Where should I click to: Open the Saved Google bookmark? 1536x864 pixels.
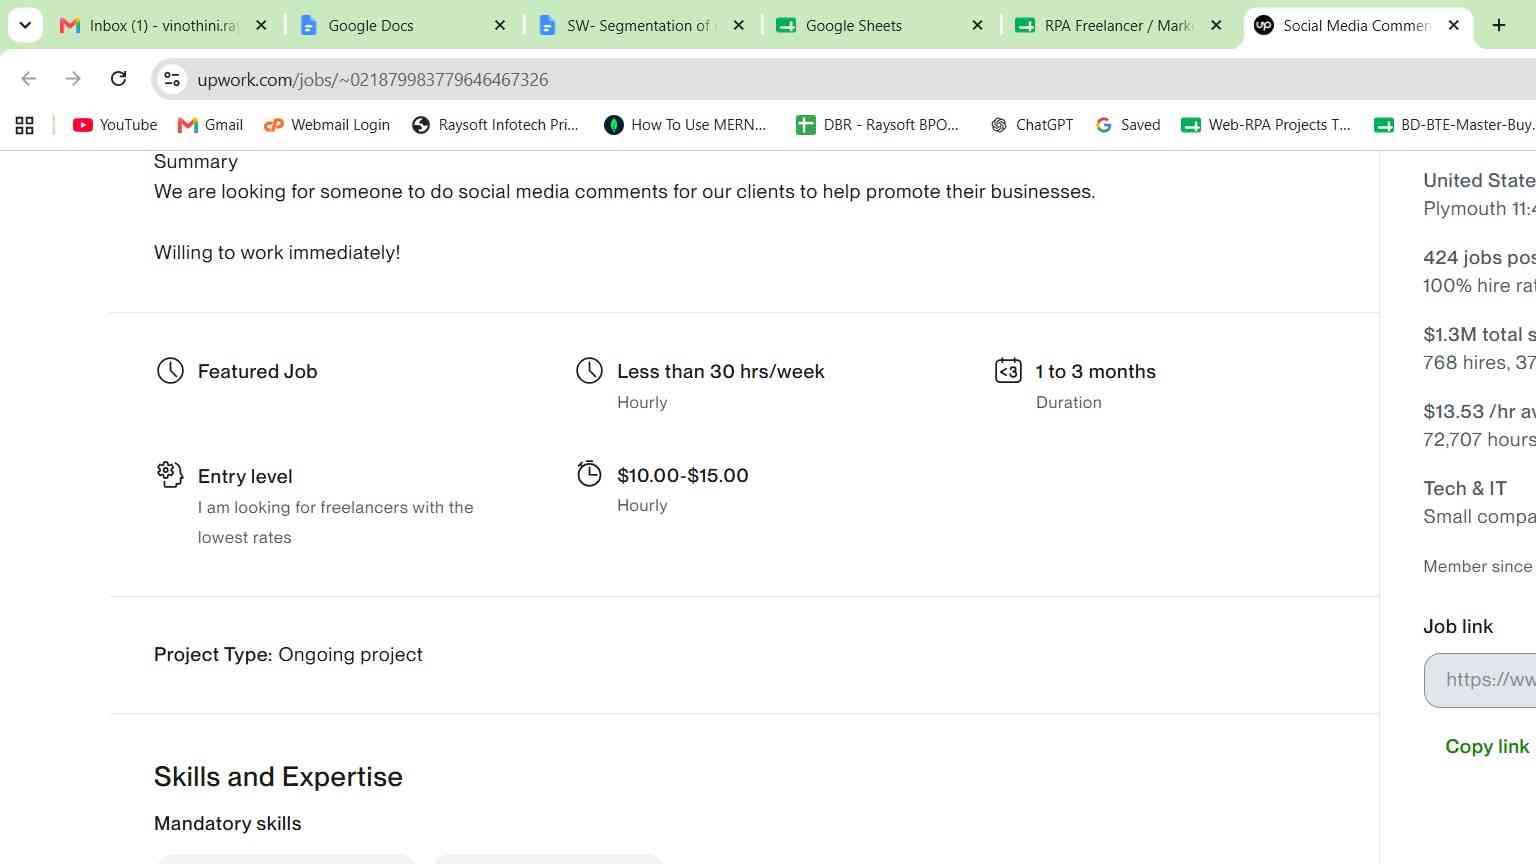pyautogui.click(x=1128, y=125)
